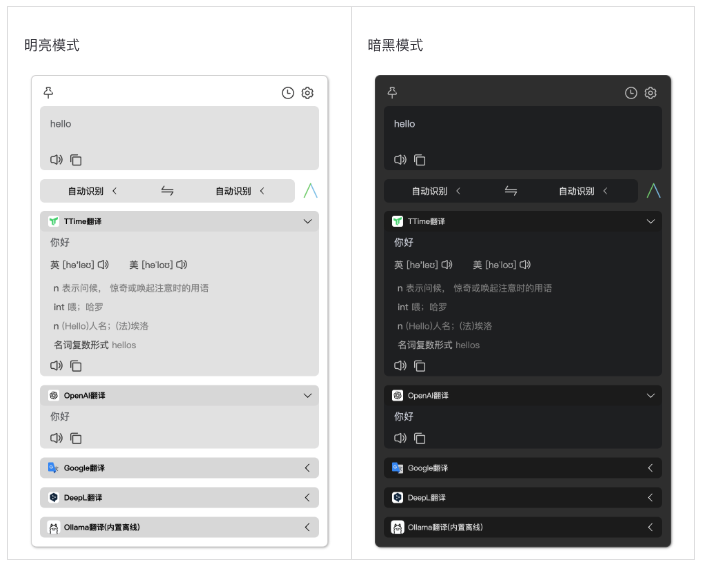Viewport: 707px width, 566px height.
Task: Play audio of 'hello' input in dark mode
Action: [x=400, y=160]
